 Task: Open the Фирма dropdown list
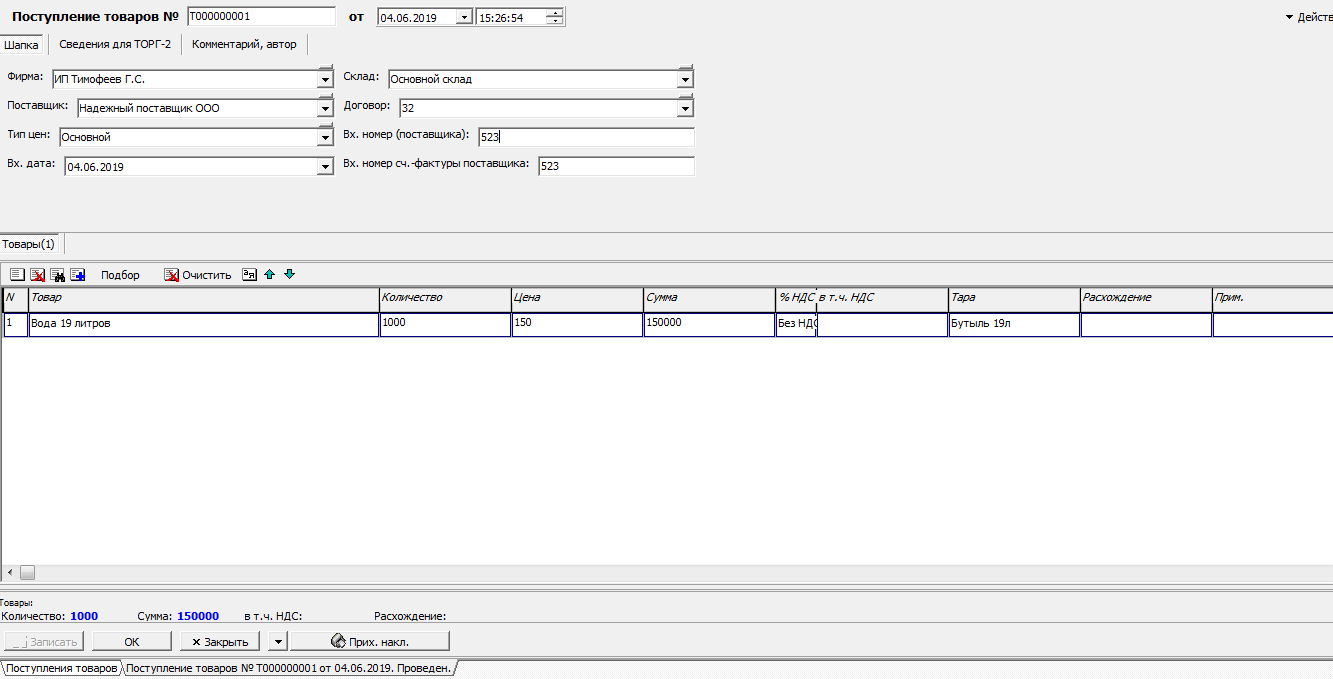click(325, 79)
